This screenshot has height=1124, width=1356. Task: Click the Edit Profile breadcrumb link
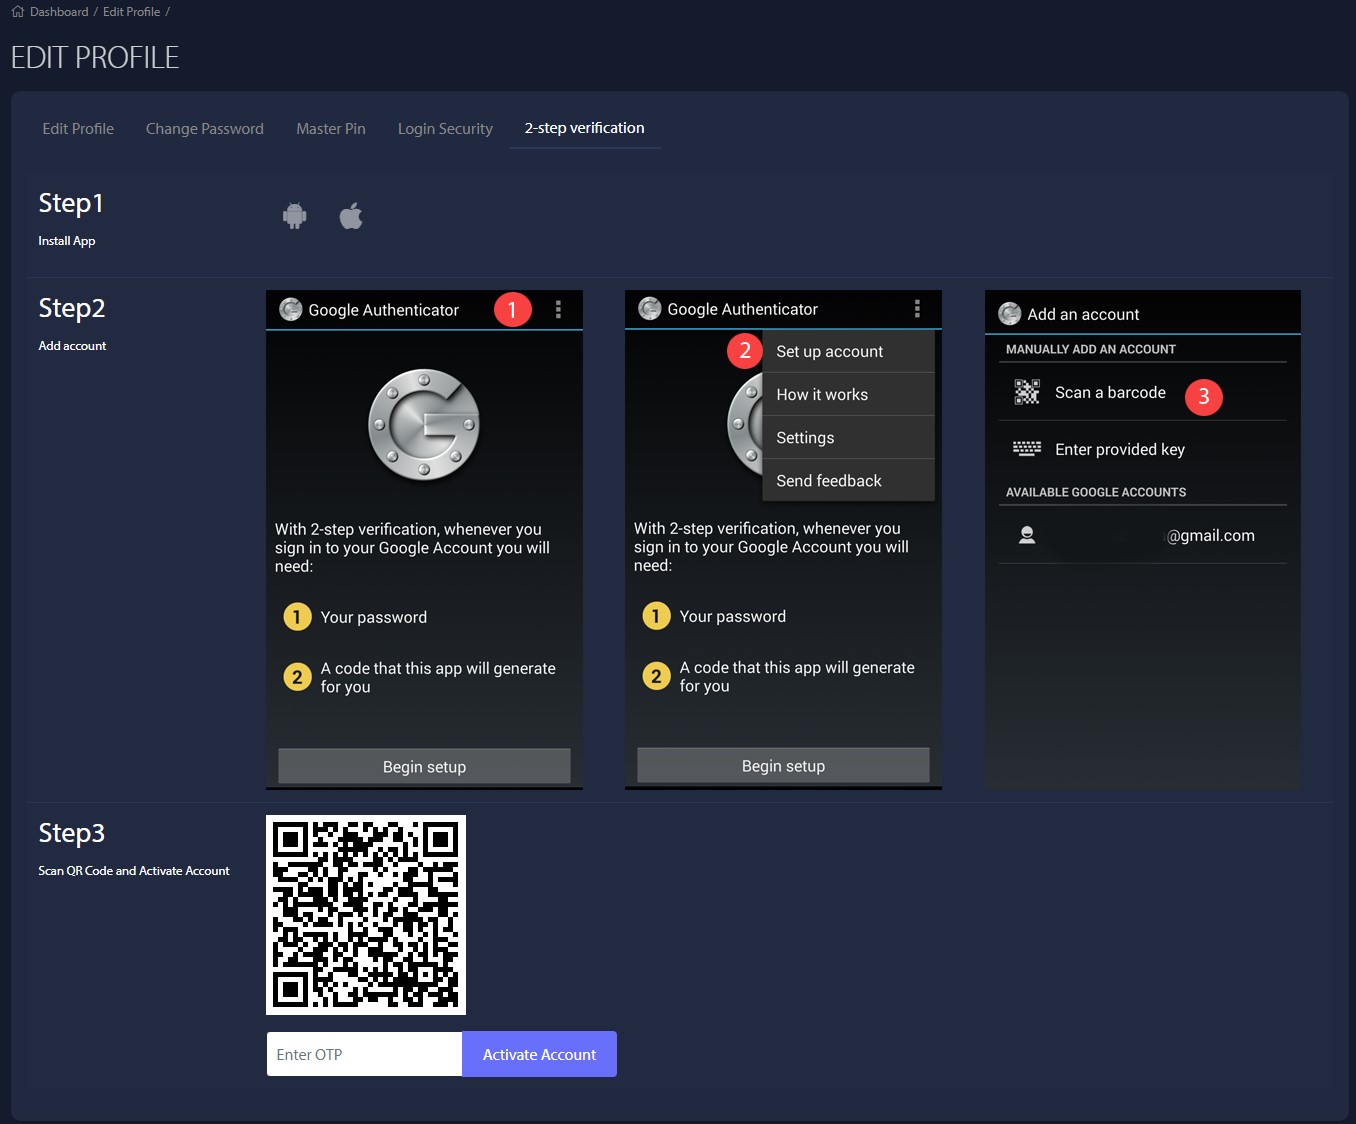pyautogui.click(x=131, y=12)
